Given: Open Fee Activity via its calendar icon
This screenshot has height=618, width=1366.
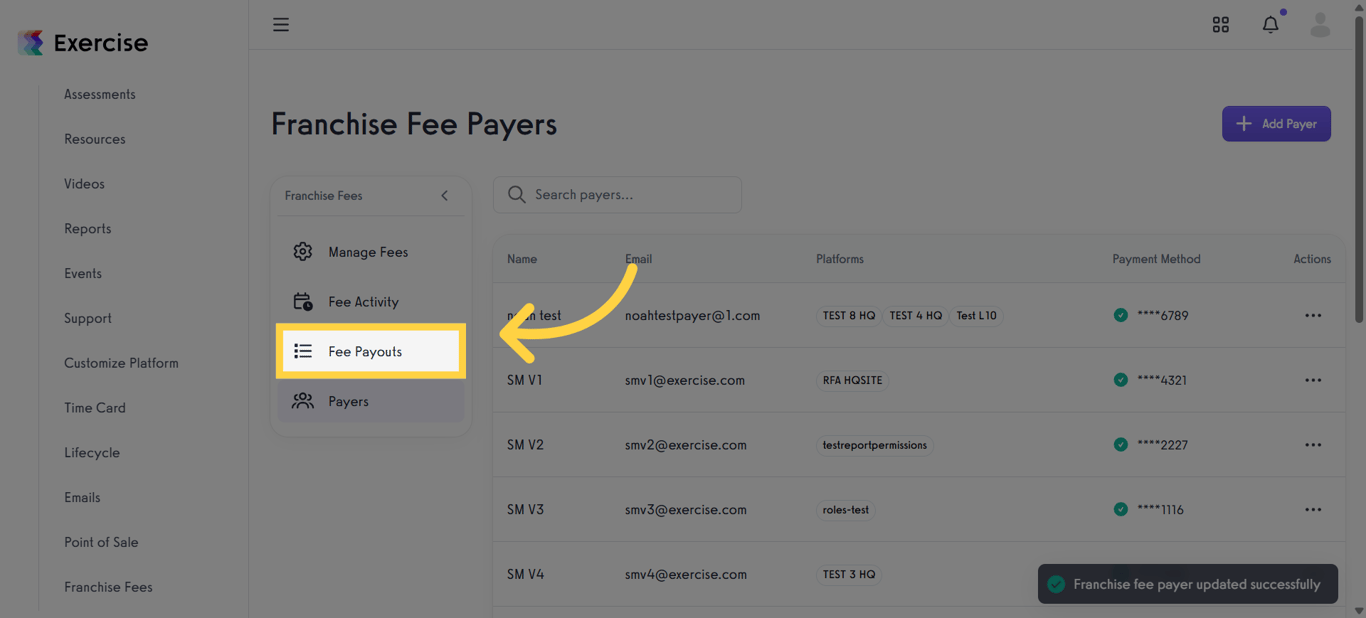Looking at the screenshot, I should pyautogui.click(x=303, y=301).
